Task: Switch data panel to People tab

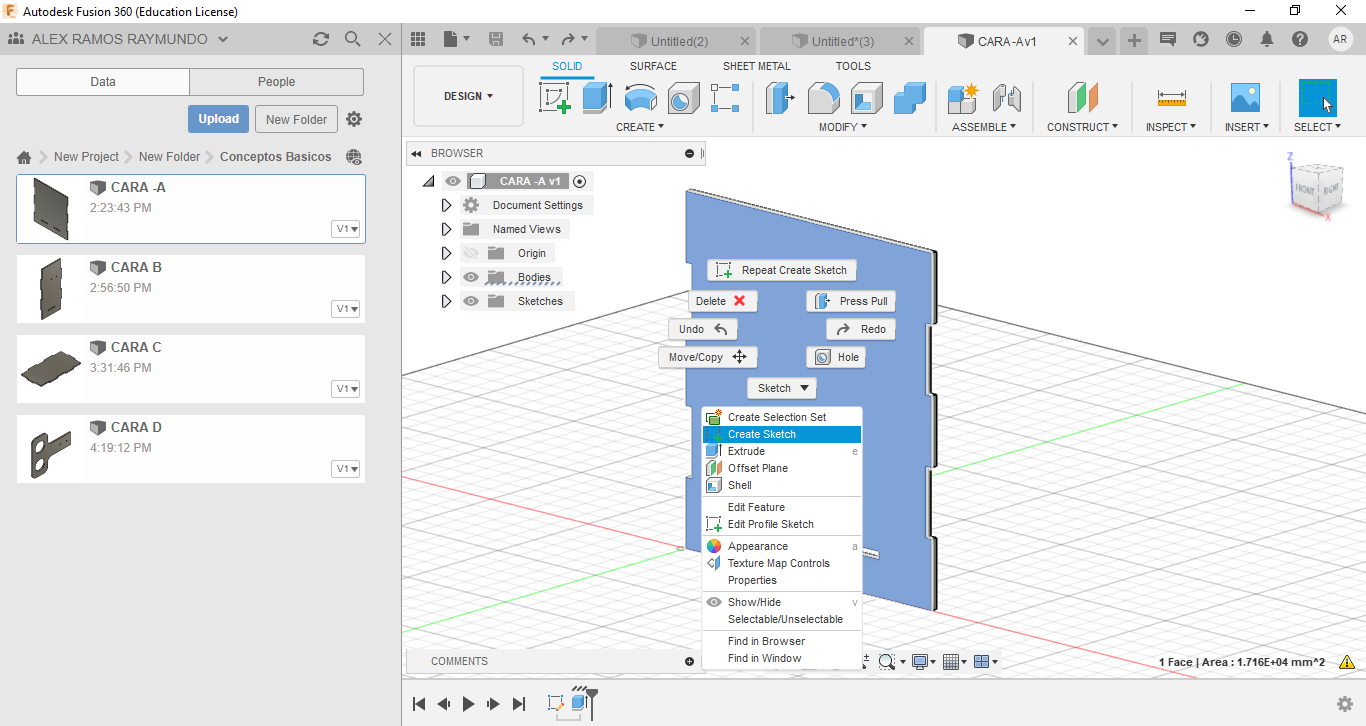Action: click(276, 82)
